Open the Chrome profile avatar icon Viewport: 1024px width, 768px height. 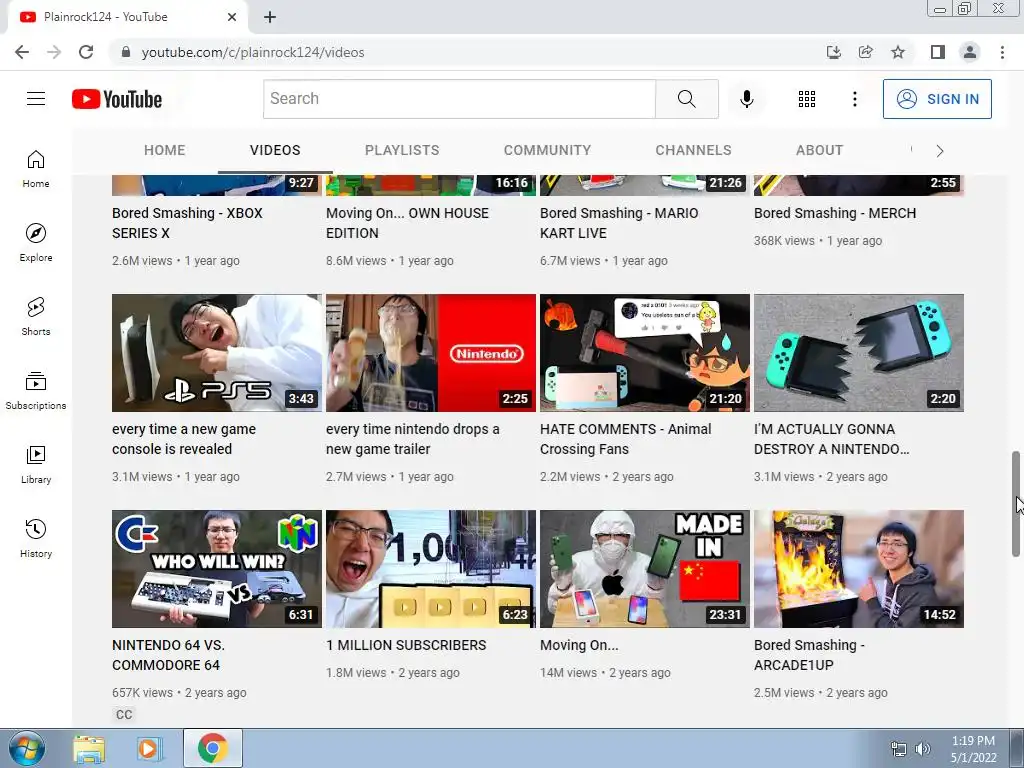click(x=970, y=52)
